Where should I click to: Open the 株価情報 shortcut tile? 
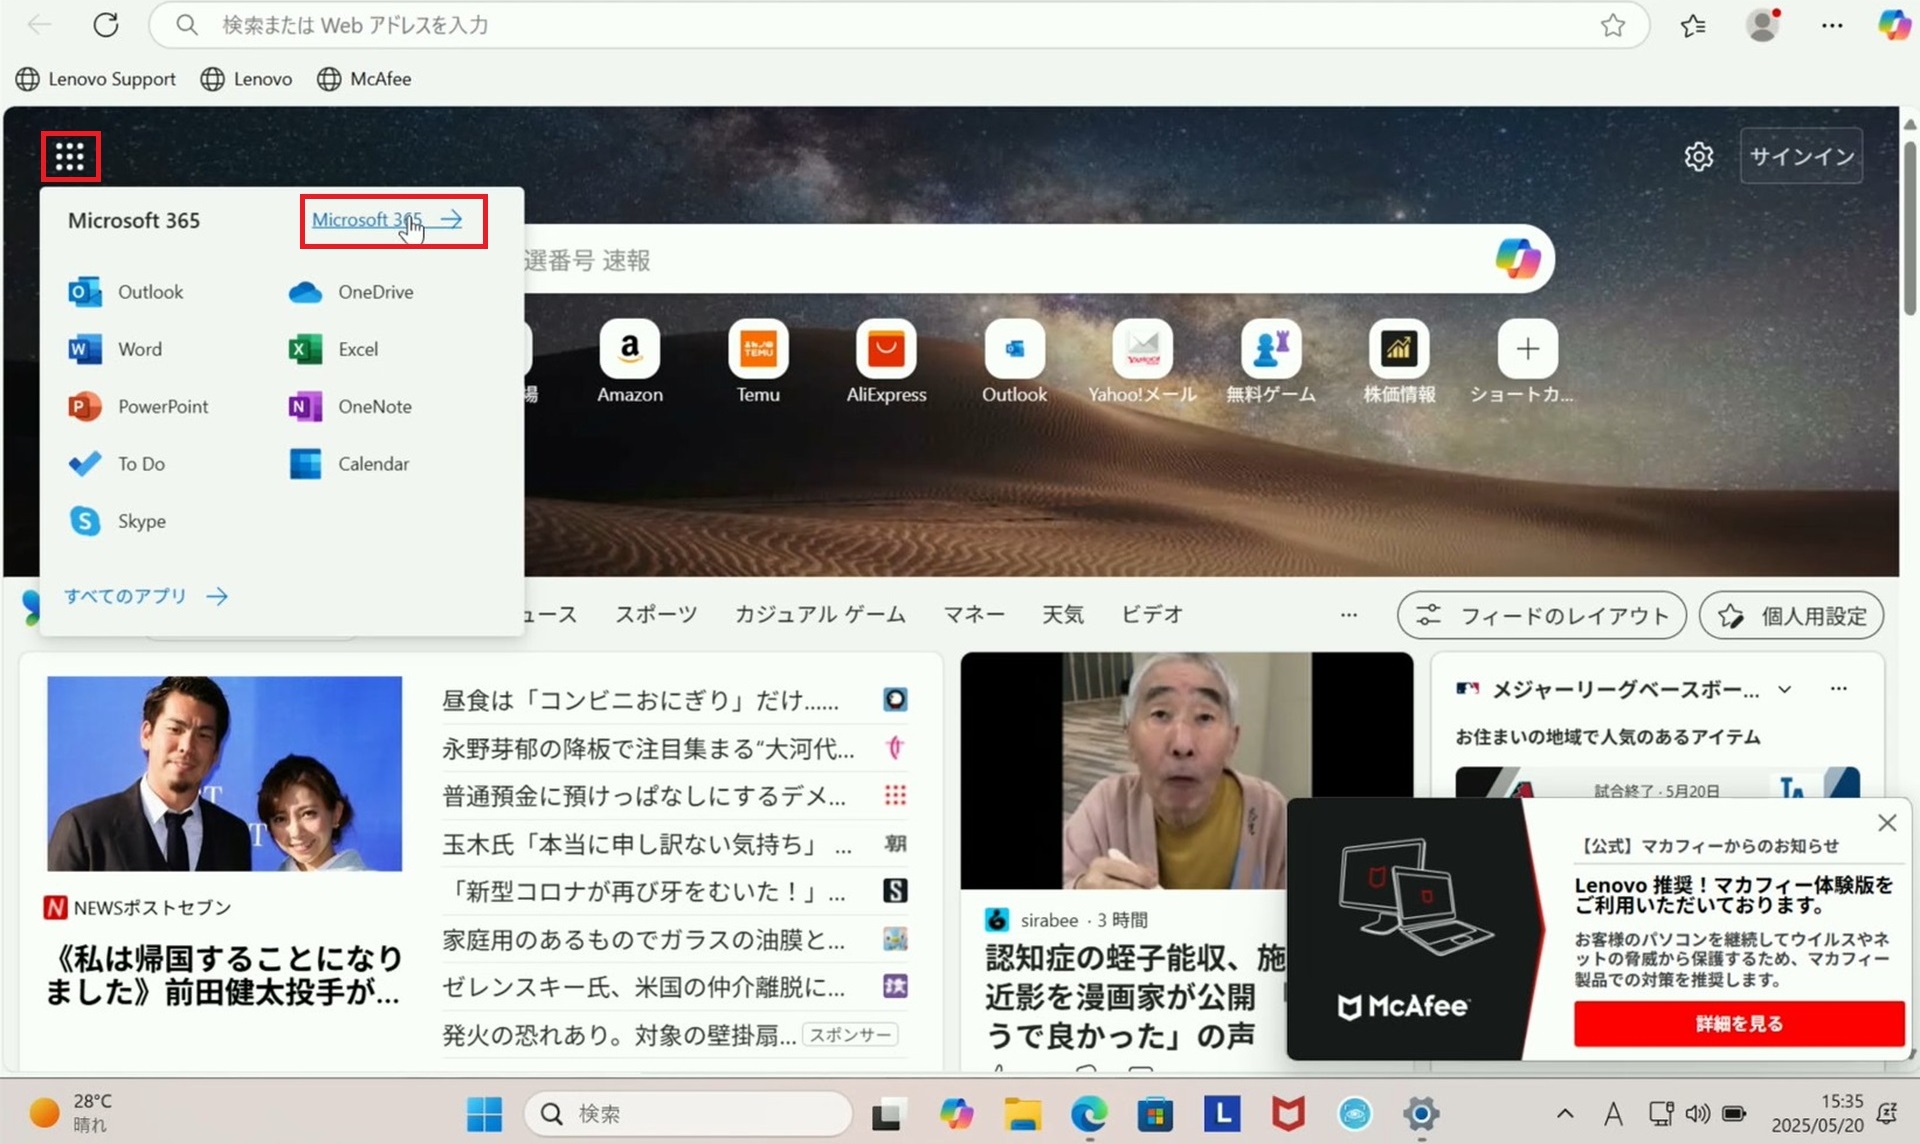pos(1399,362)
